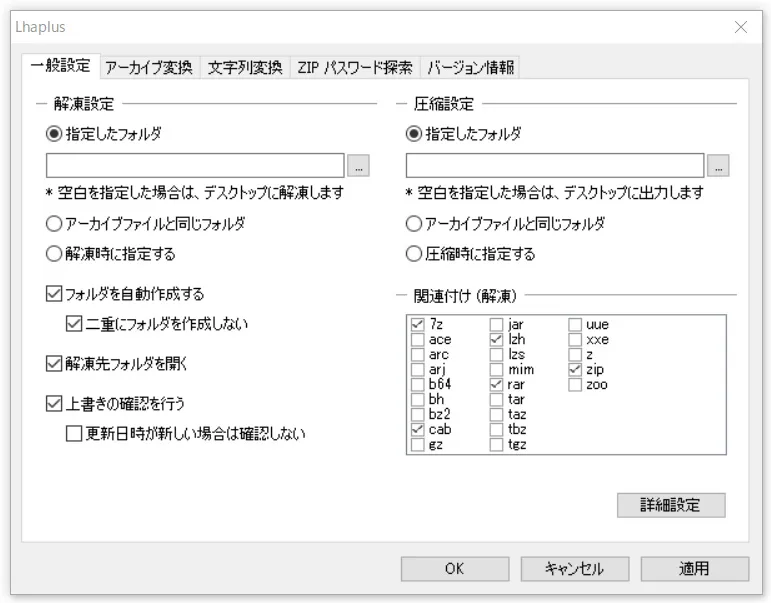Browse for extraction folder with ... button
The height and width of the screenshot is (603, 771).
(358, 165)
